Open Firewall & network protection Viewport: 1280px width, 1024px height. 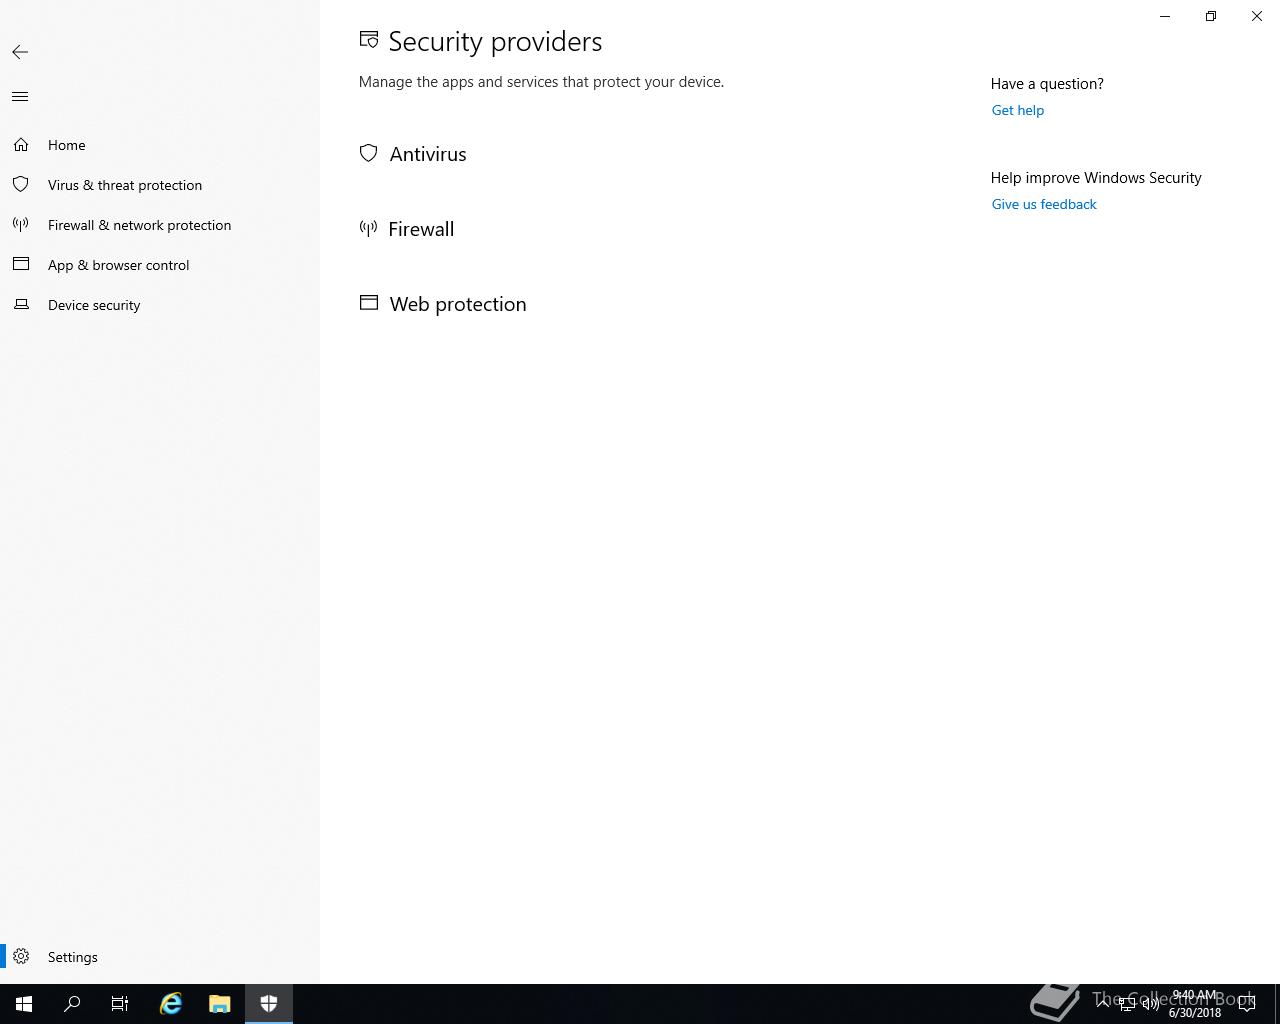point(160,225)
